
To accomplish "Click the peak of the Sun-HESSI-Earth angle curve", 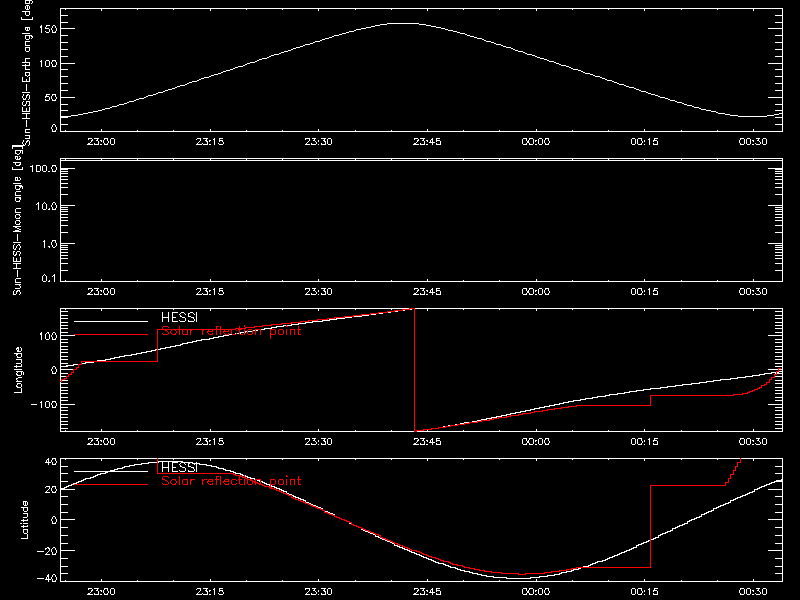I will 403,23.
